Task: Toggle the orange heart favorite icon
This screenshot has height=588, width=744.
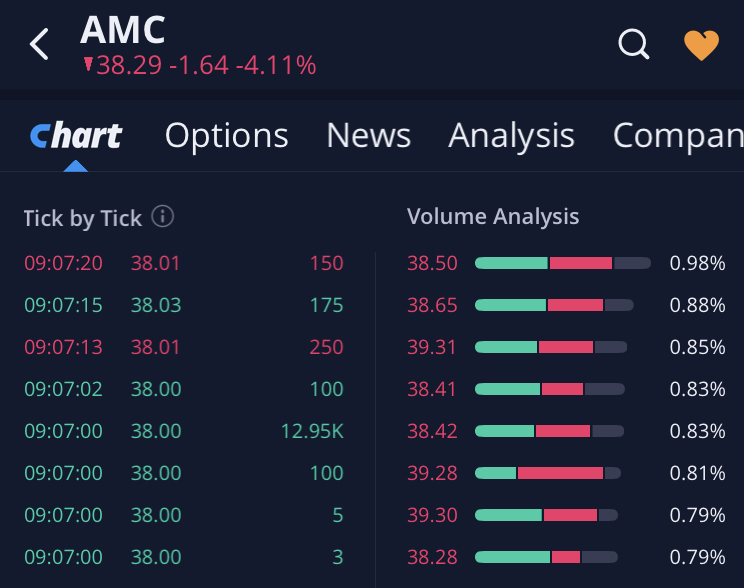Action: click(x=701, y=45)
